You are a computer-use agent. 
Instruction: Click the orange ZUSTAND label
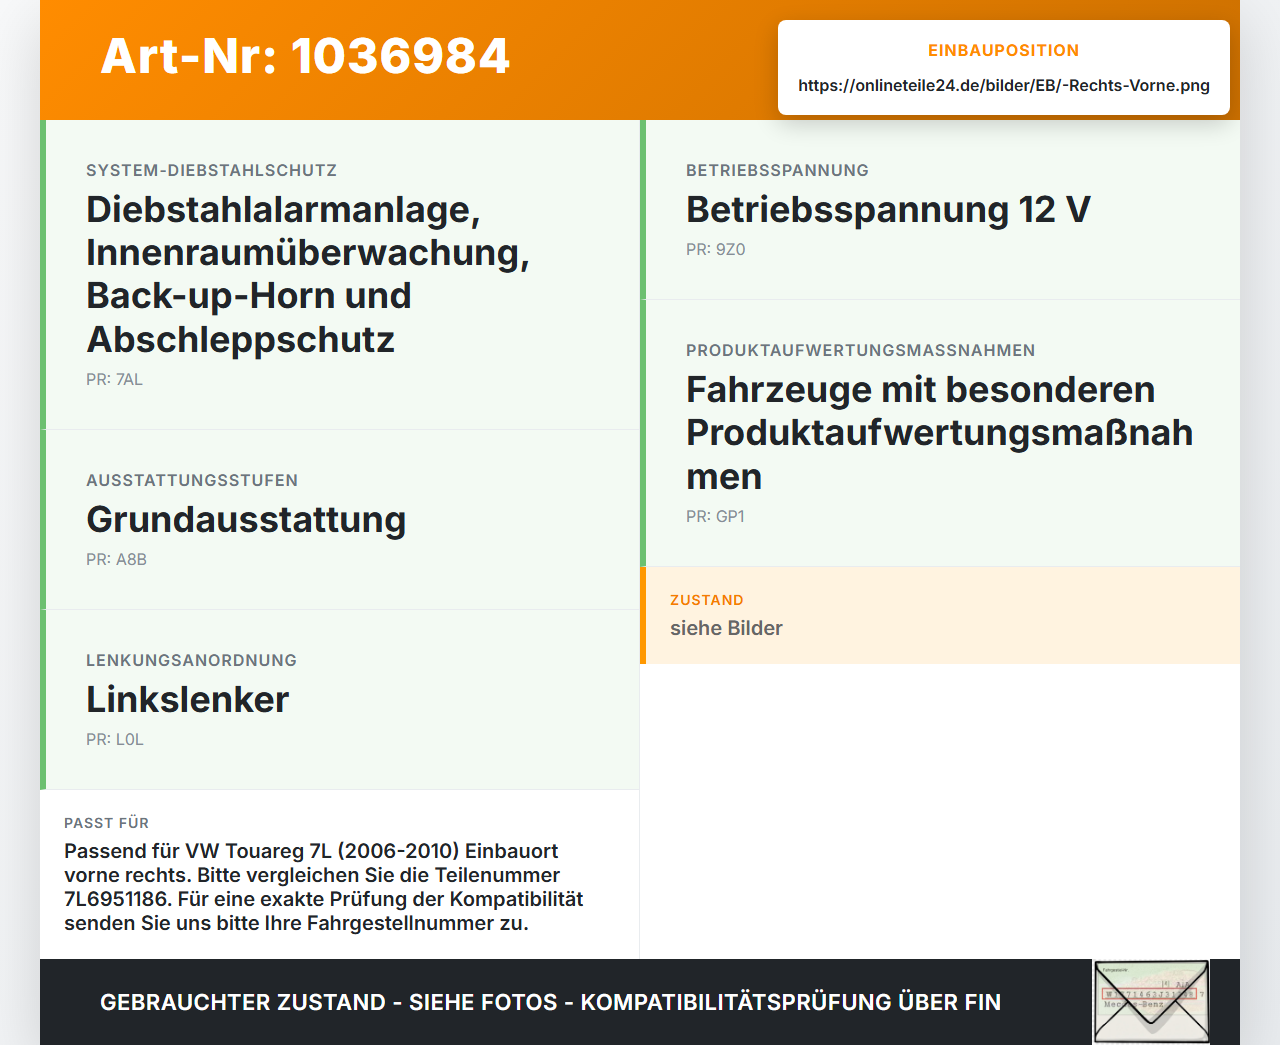click(707, 600)
